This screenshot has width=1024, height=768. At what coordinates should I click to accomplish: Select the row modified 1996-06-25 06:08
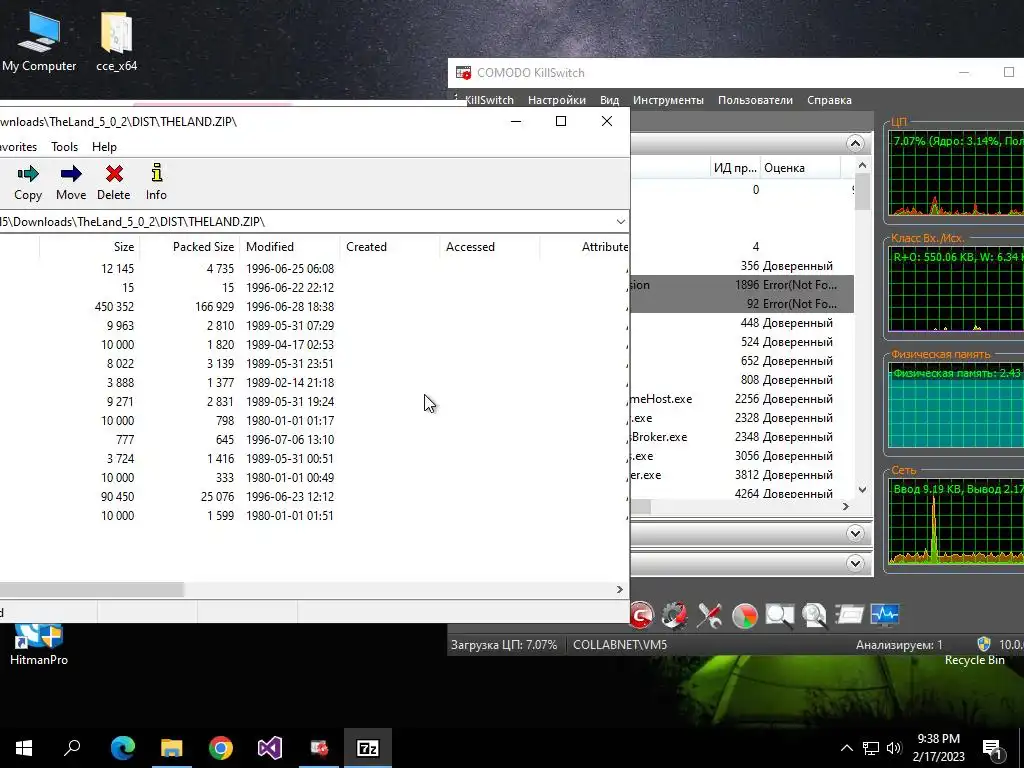[x=313, y=268]
